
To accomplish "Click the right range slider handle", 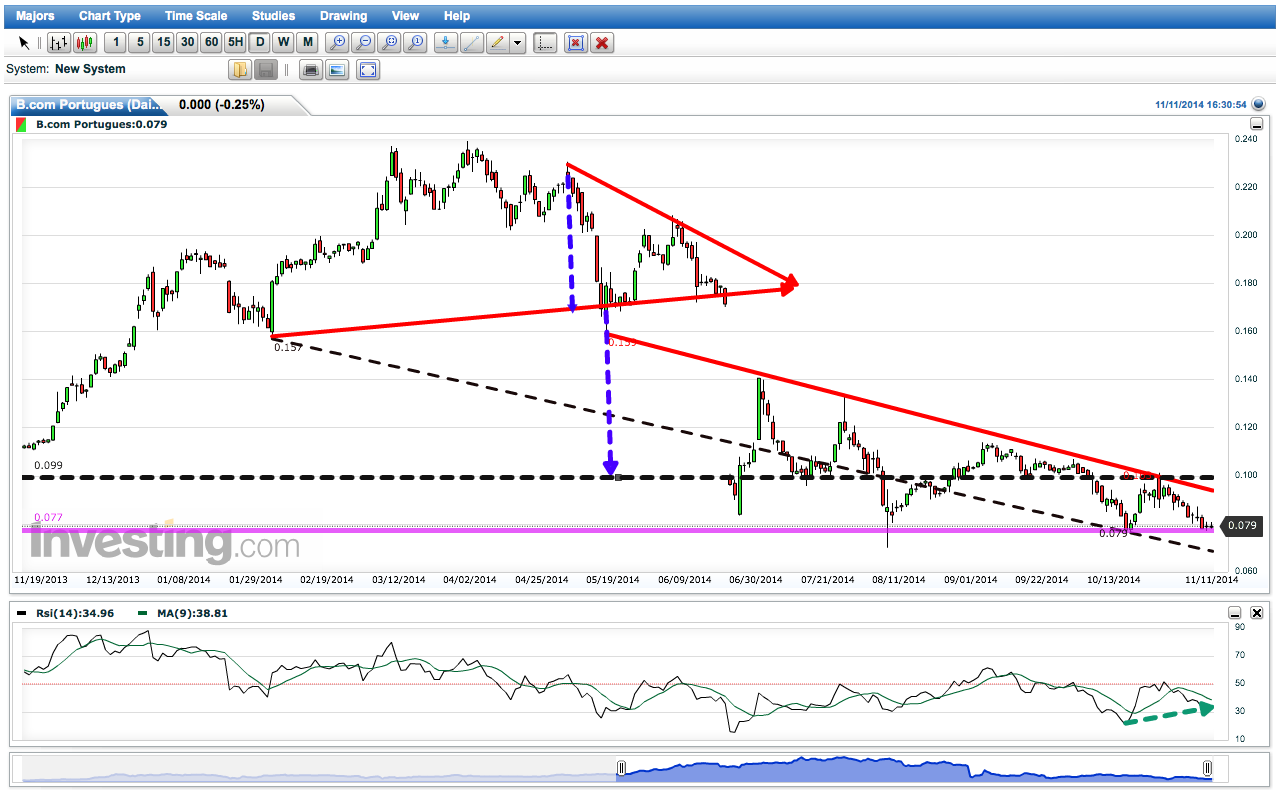I will 1207,768.
